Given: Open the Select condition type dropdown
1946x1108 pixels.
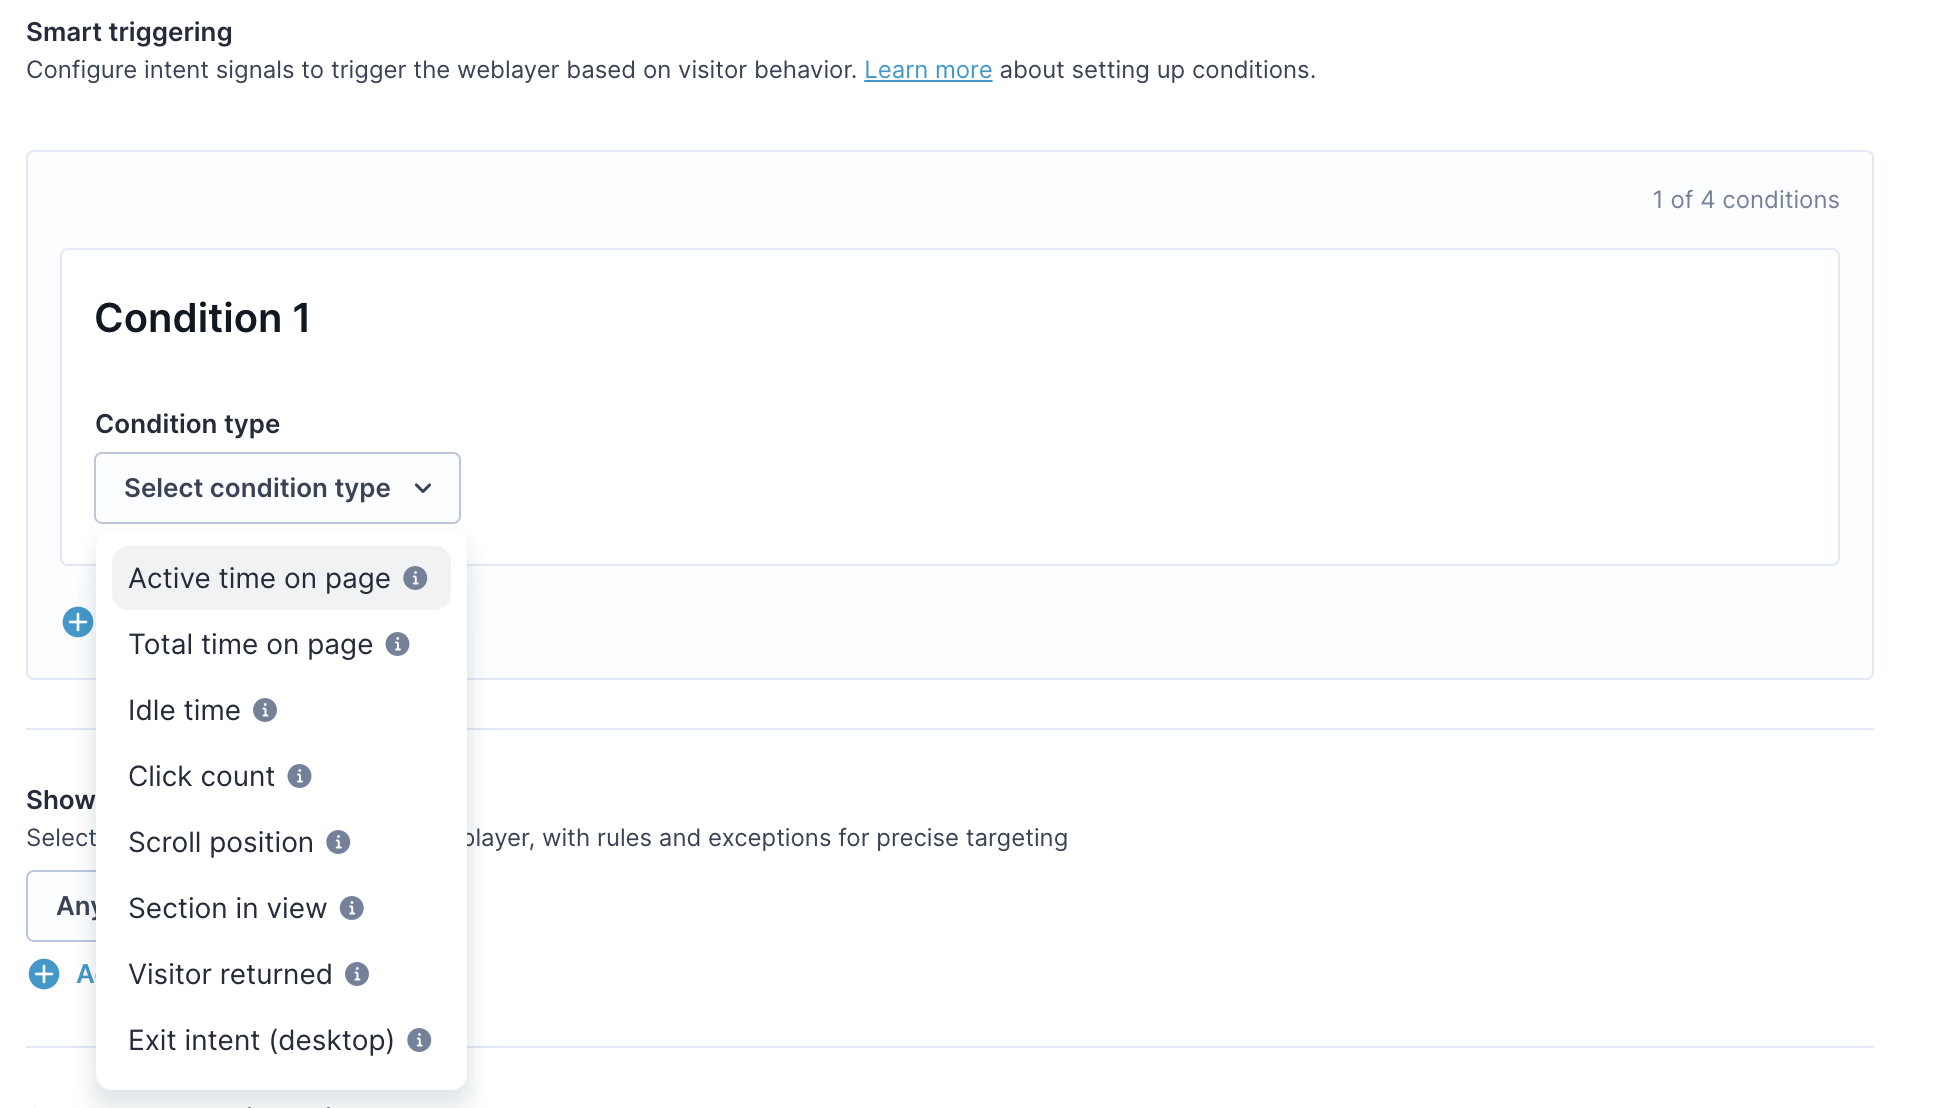Looking at the screenshot, I should (x=277, y=488).
